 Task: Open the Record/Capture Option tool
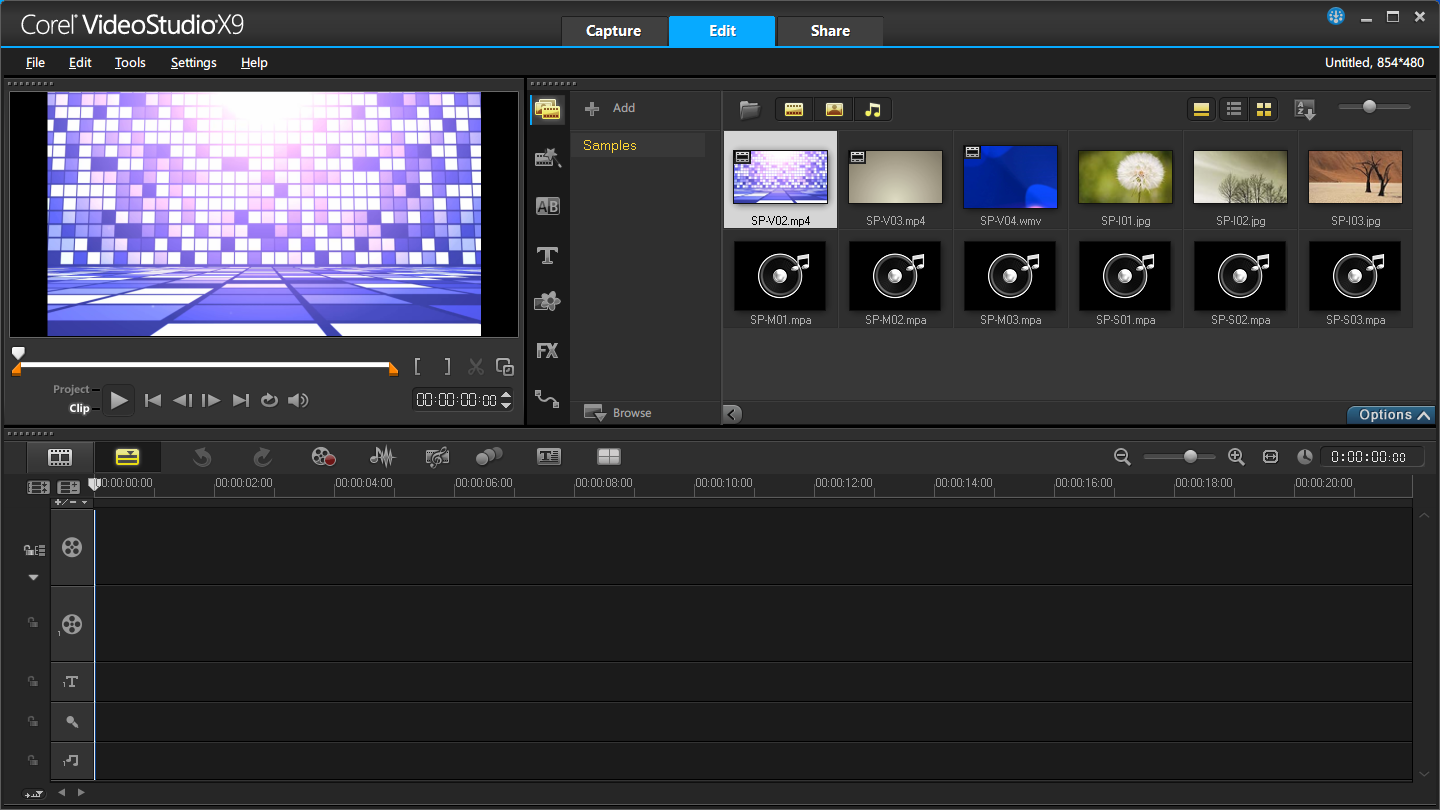(x=322, y=457)
